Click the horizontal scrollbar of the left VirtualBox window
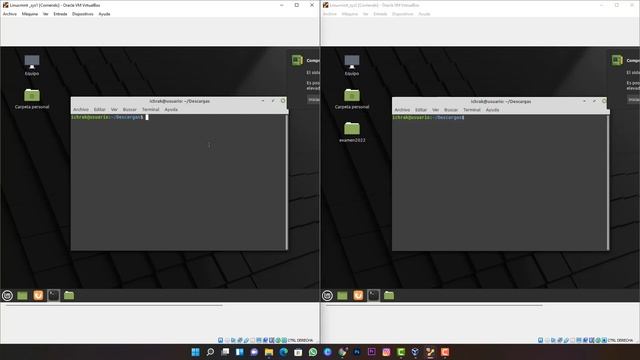Image resolution: width=640 pixels, height=360 pixels. [x=114, y=305]
